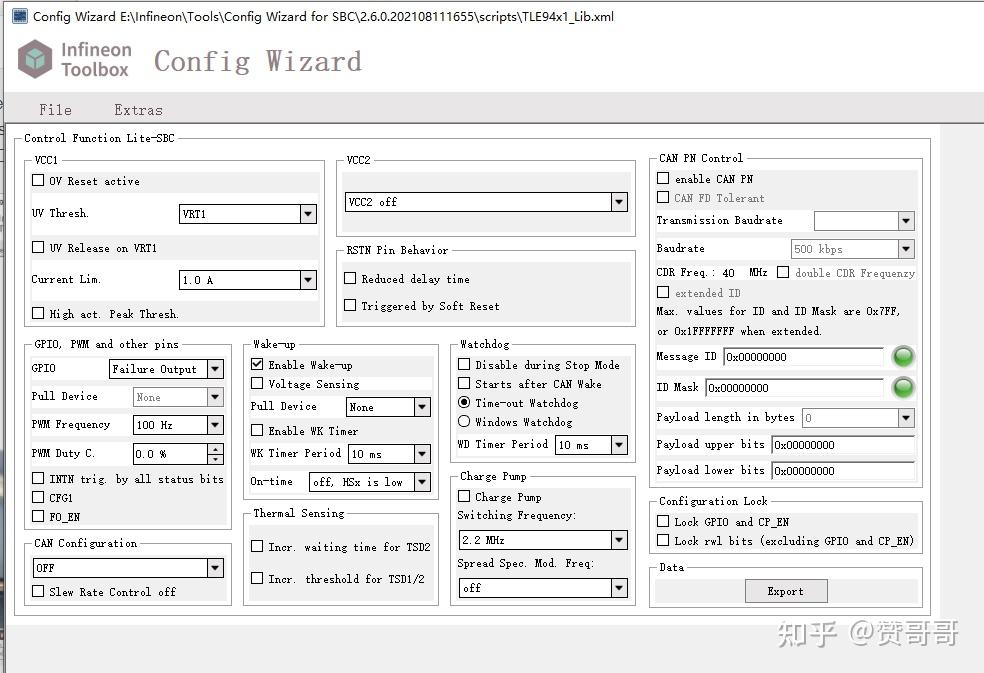
Task: Tick CAN FD Tolerant checkbox
Action: [x=663, y=197]
